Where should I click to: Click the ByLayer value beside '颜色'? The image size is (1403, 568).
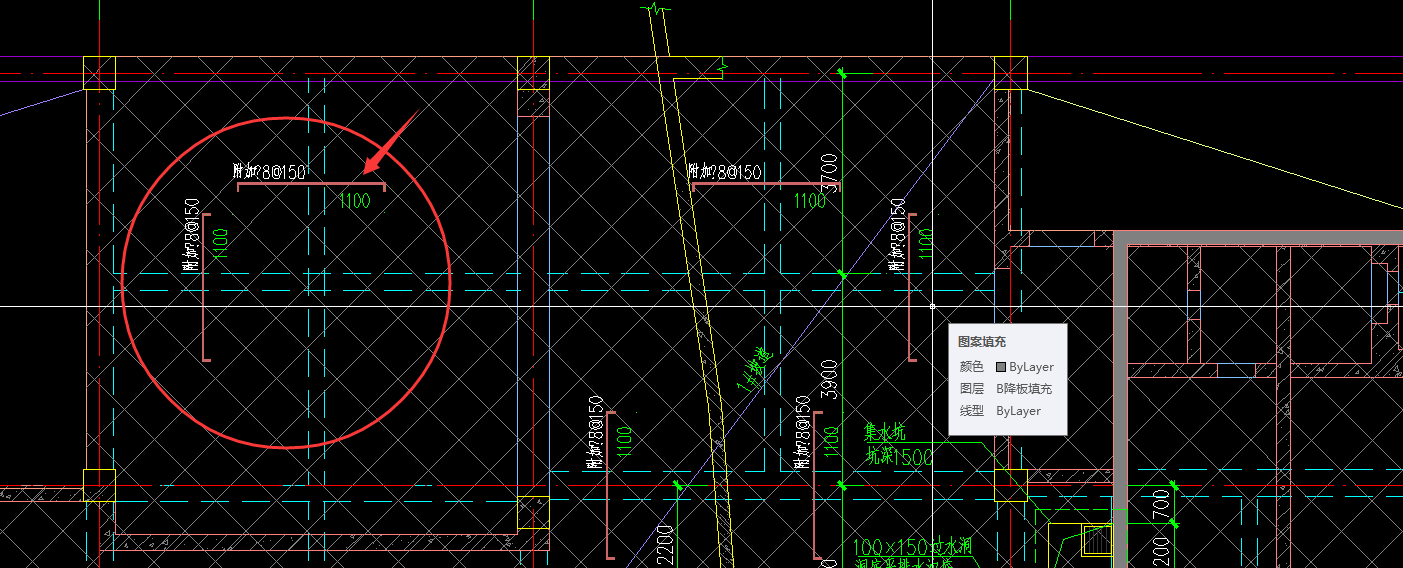coord(1031,367)
